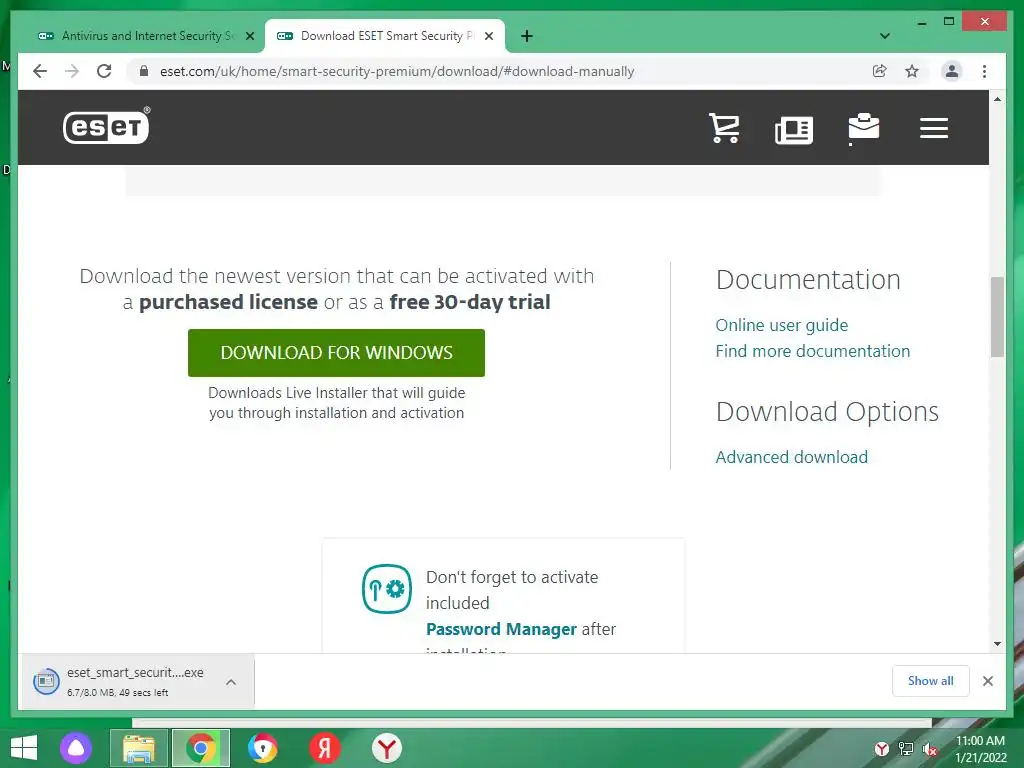This screenshot has height=768, width=1024.
Task: Click the Yandex tray icon
Action: 882,748
